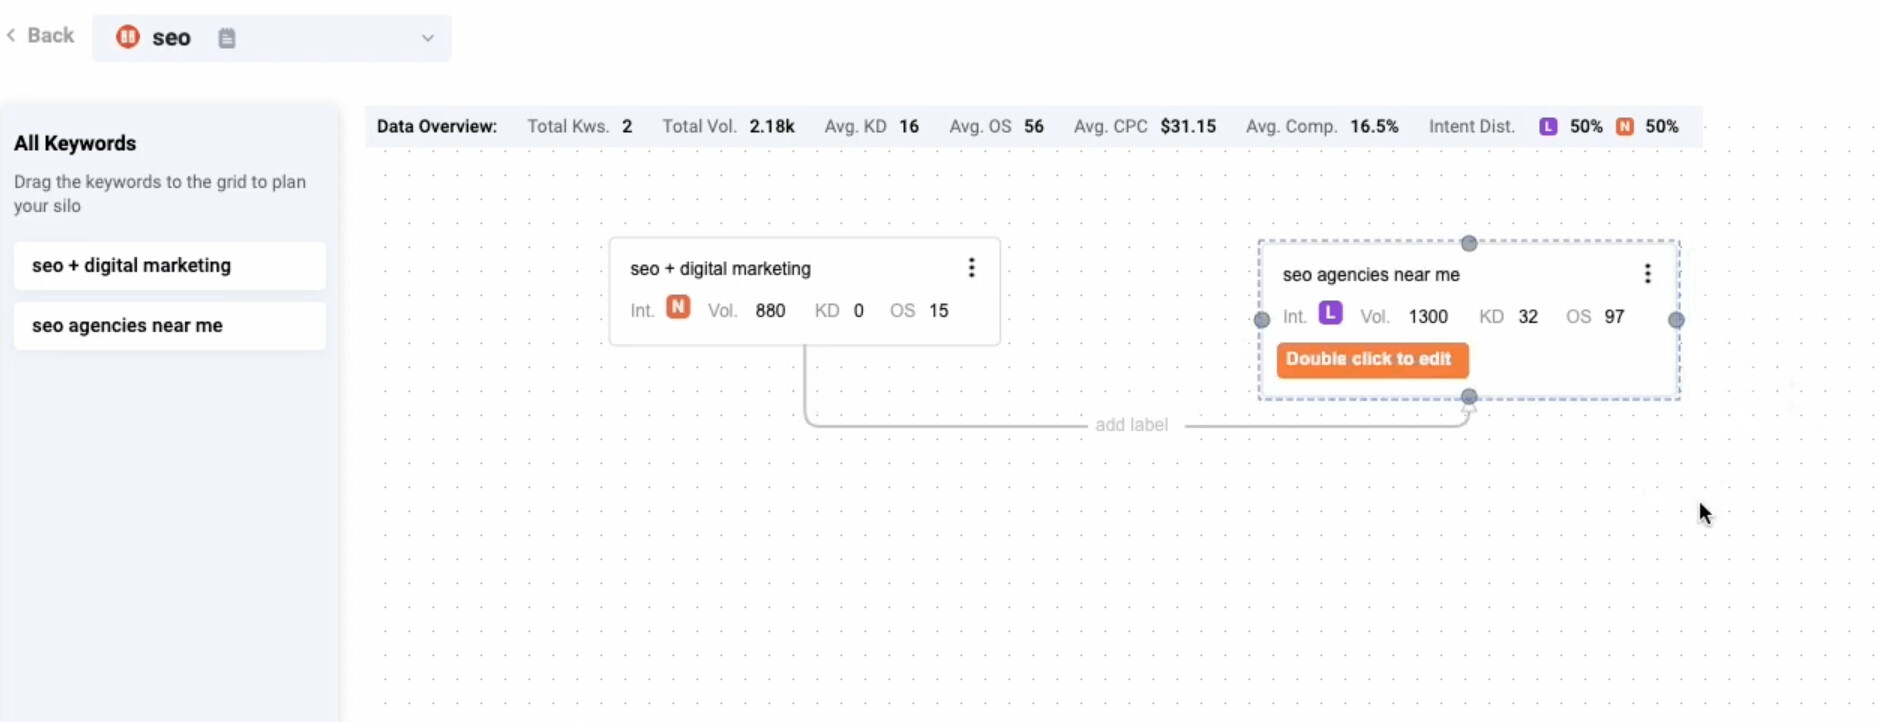Select seo agencies near me in keyword list
1880x722 pixels.
[x=170, y=326]
